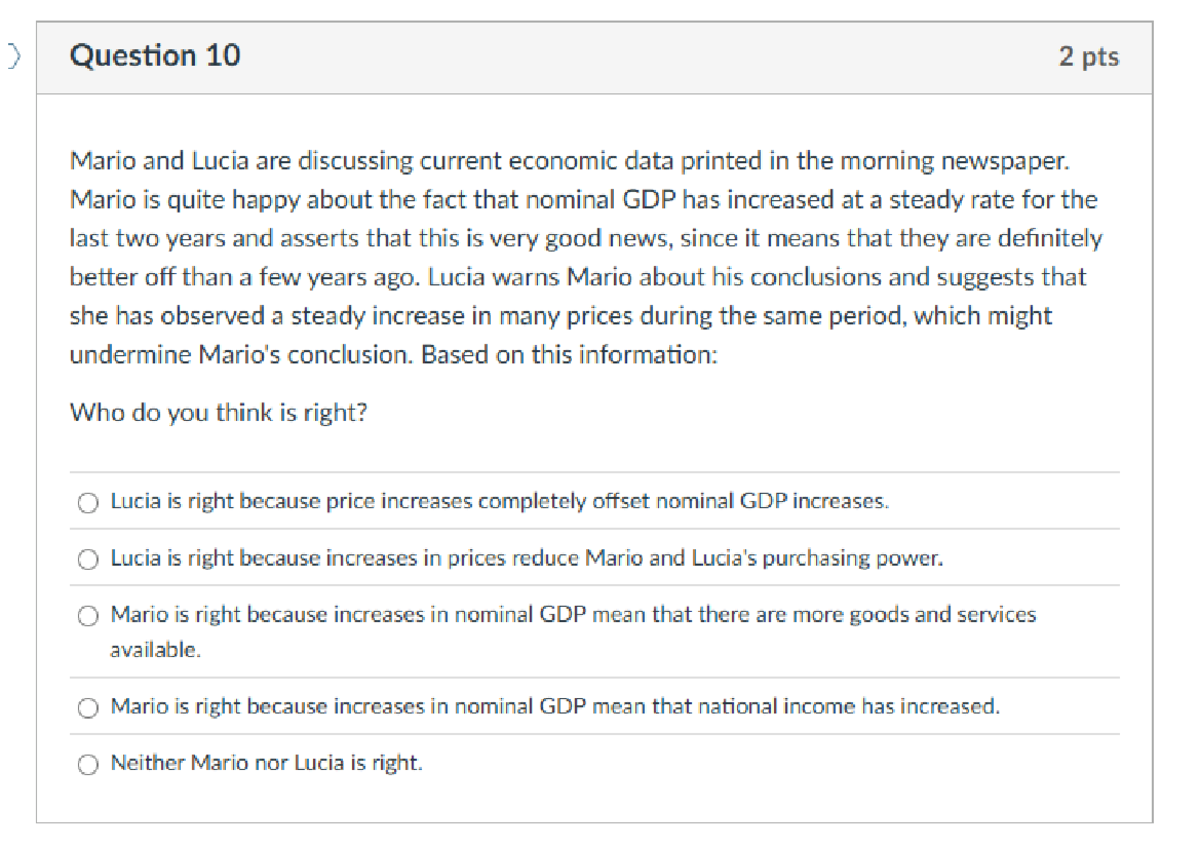Select the radio button for 'Lucia is right because price increases completely offset nominal GDP increases'

point(89,502)
